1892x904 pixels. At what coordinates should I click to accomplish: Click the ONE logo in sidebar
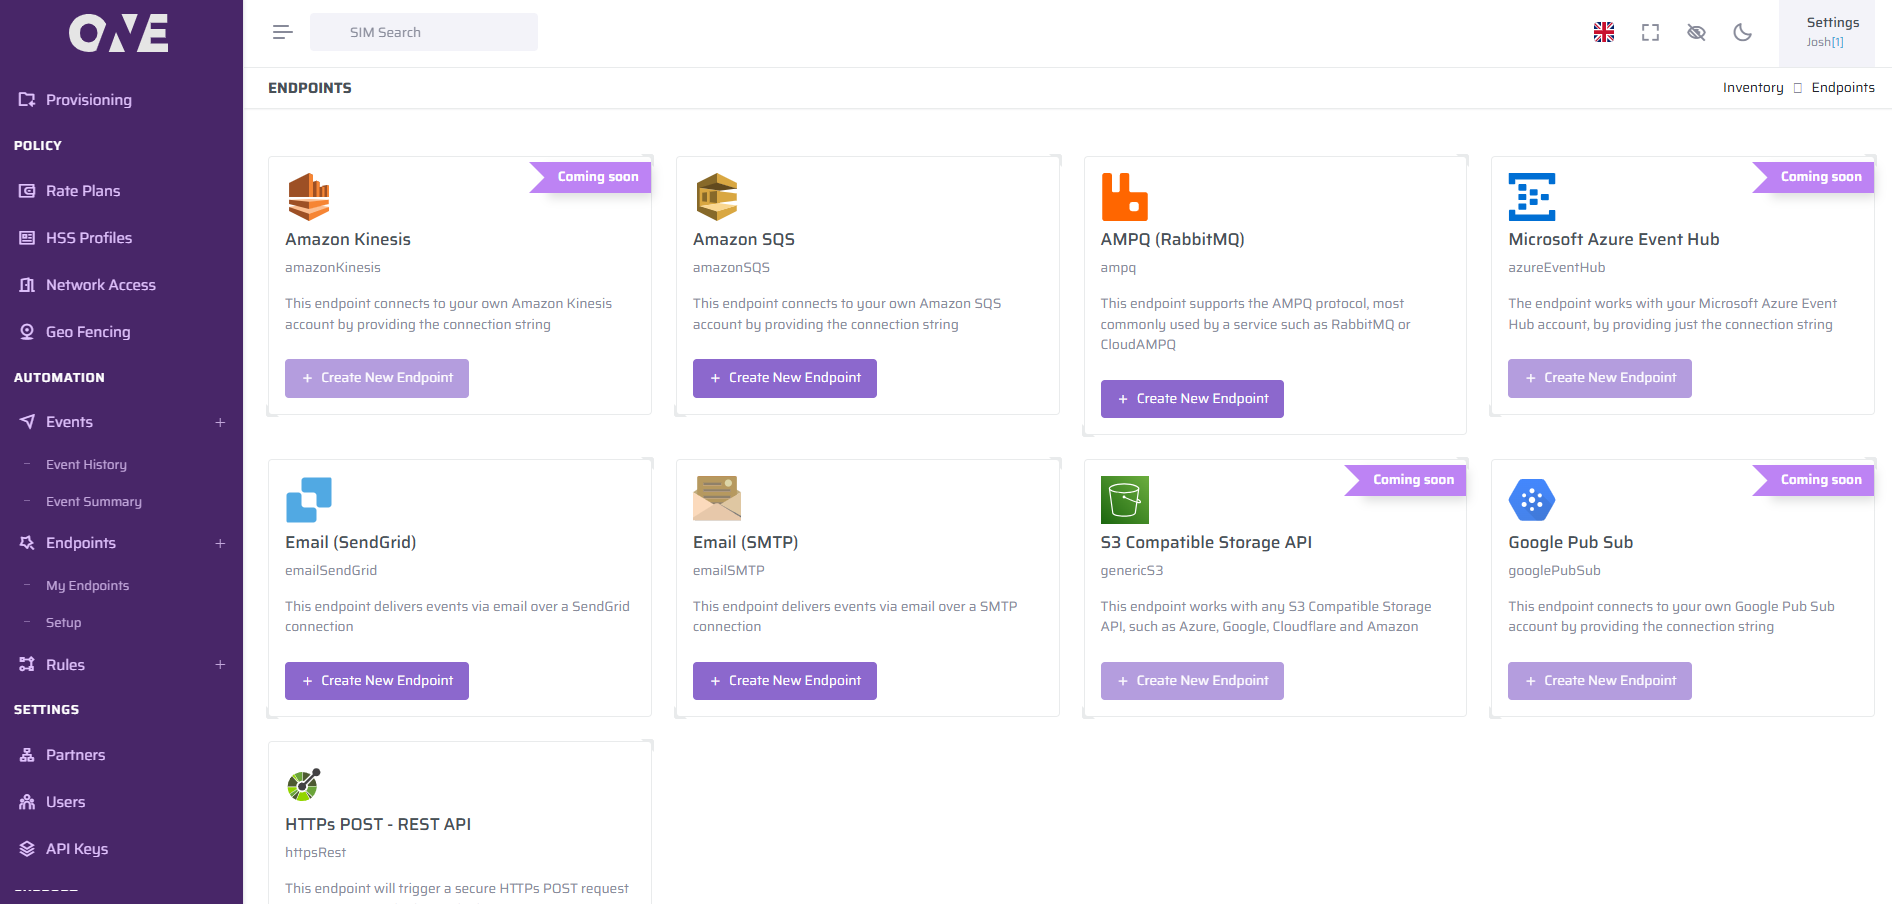(x=118, y=33)
